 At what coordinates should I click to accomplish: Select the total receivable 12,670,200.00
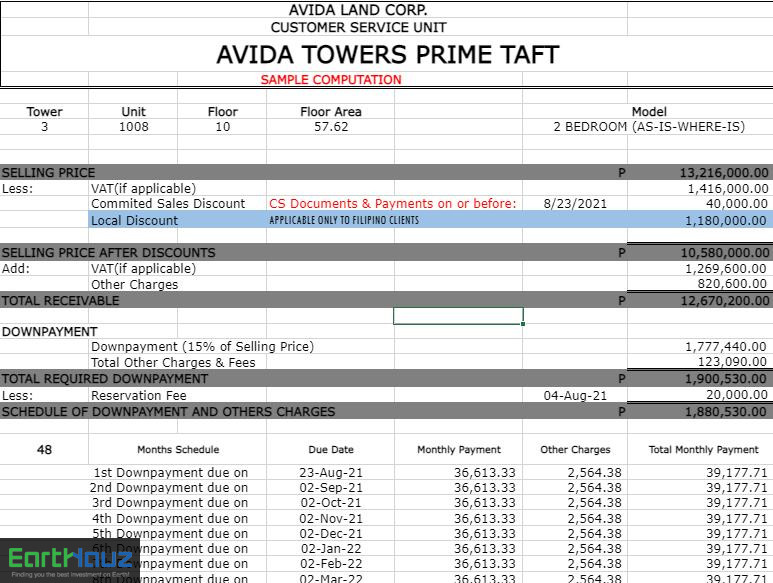pos(725,301)
